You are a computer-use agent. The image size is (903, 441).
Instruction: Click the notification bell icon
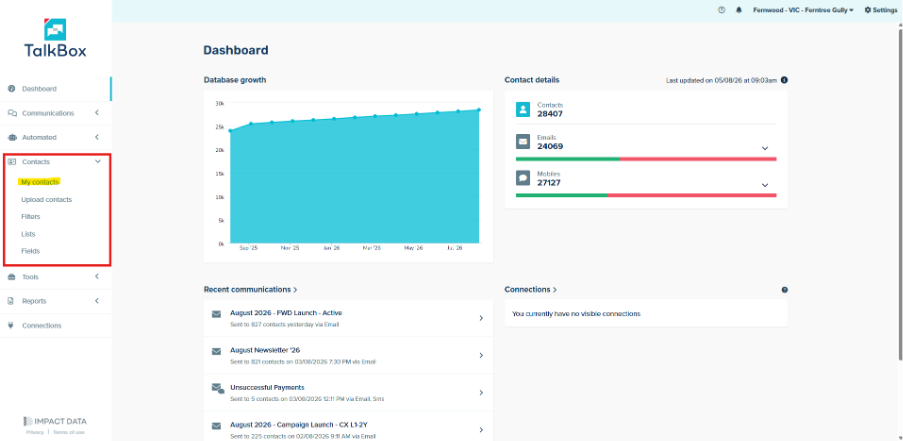pyautogui.click(x=738, y=10)
